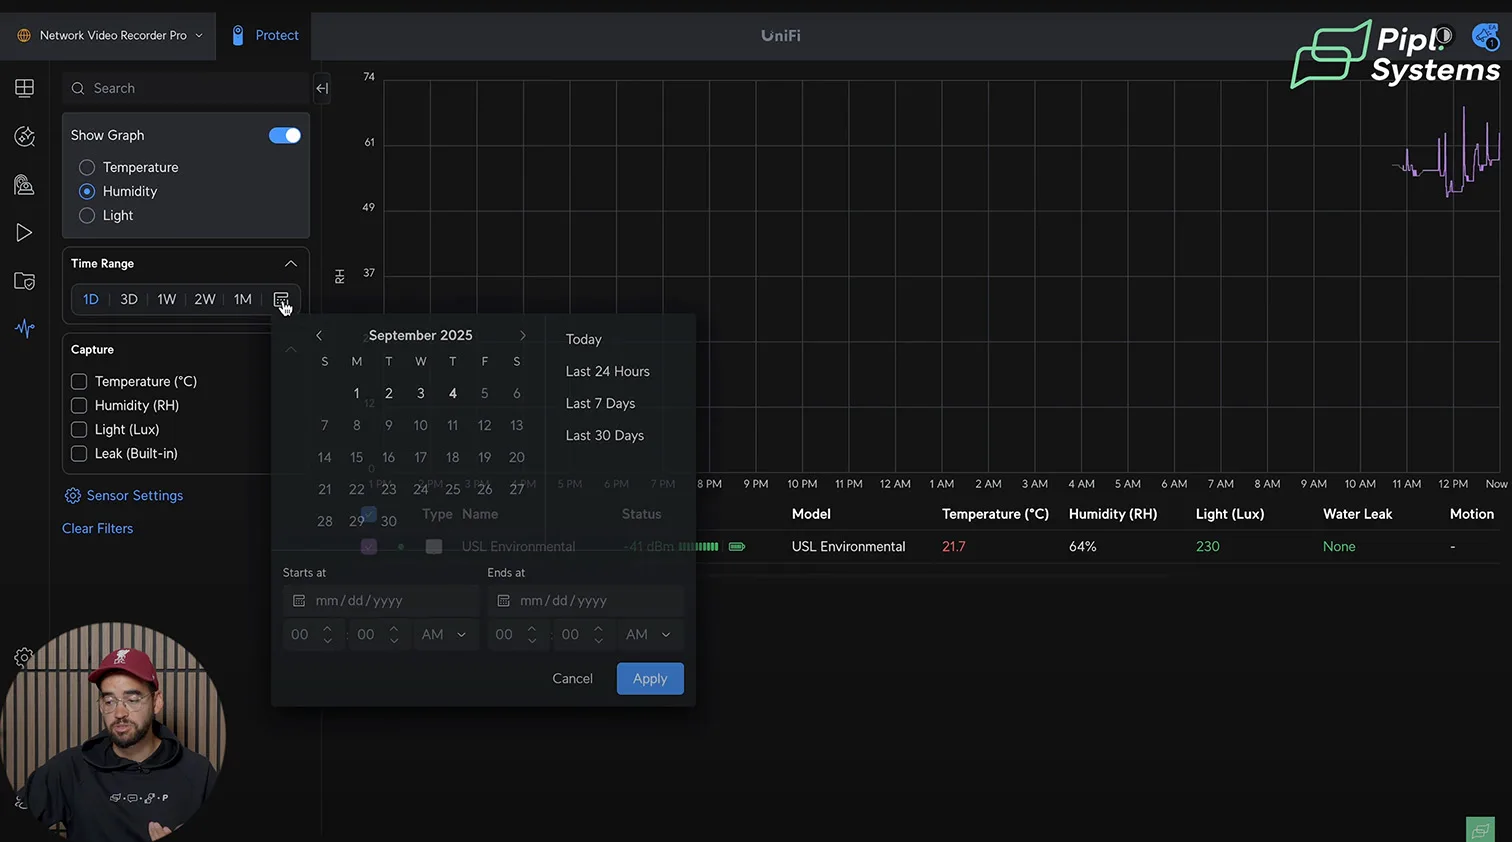1512x842 pixels.
Task: Click the USL Environmental model cell
Action: [849, 547]
